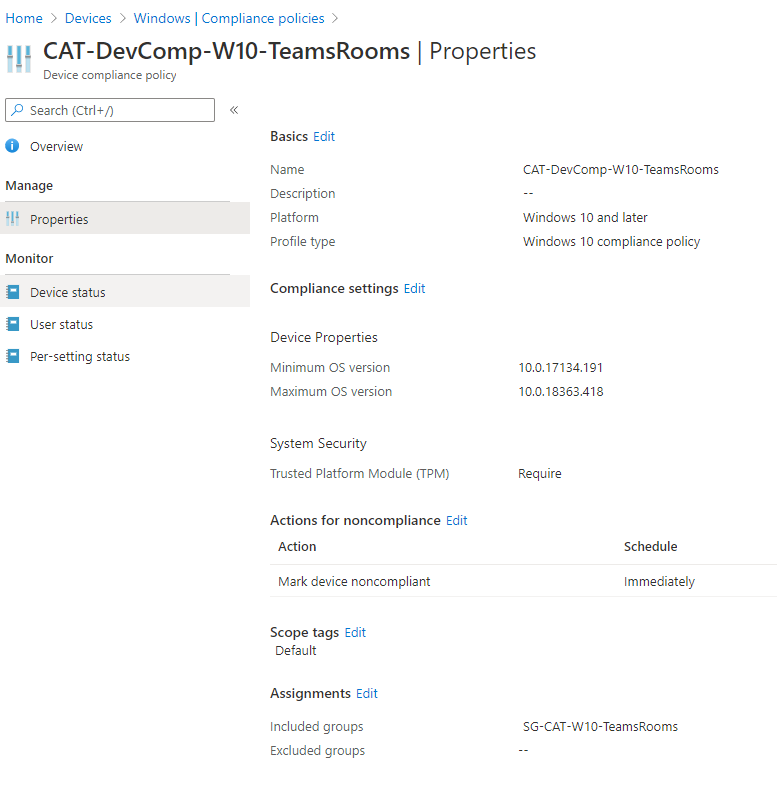Open Per-setting status page
This screenshot has height=789, width=777.
pyautogui.click(x=79, y=356)
